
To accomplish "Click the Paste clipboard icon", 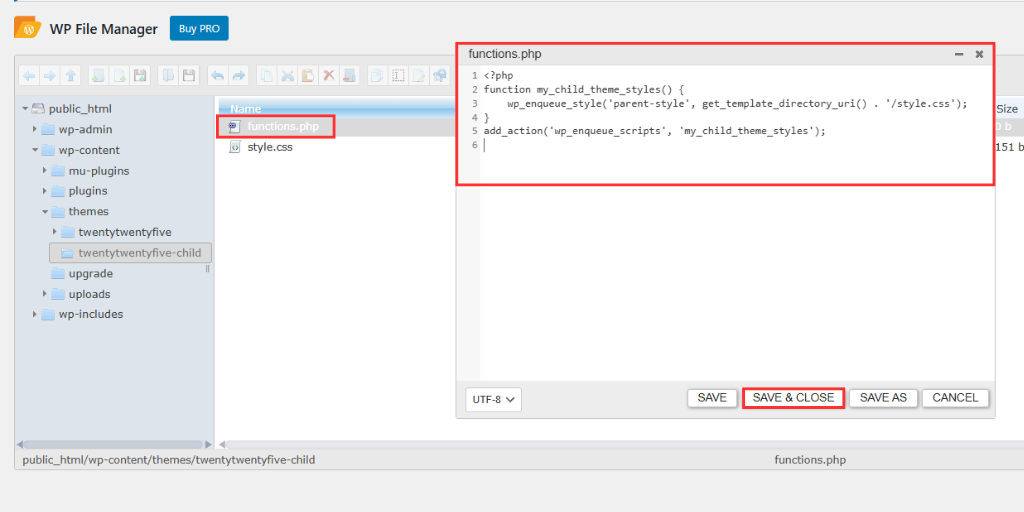I will point(308,76).
